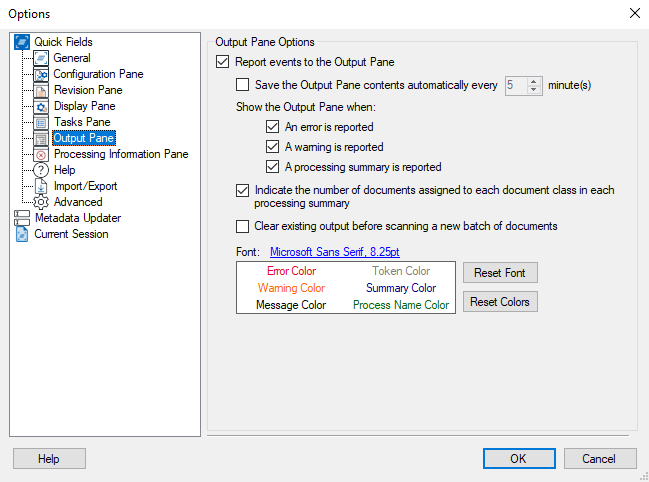Viewport: 649px width, 482px height.
Task: Click the auto-save minutes input field
Action: coord(516,85)
